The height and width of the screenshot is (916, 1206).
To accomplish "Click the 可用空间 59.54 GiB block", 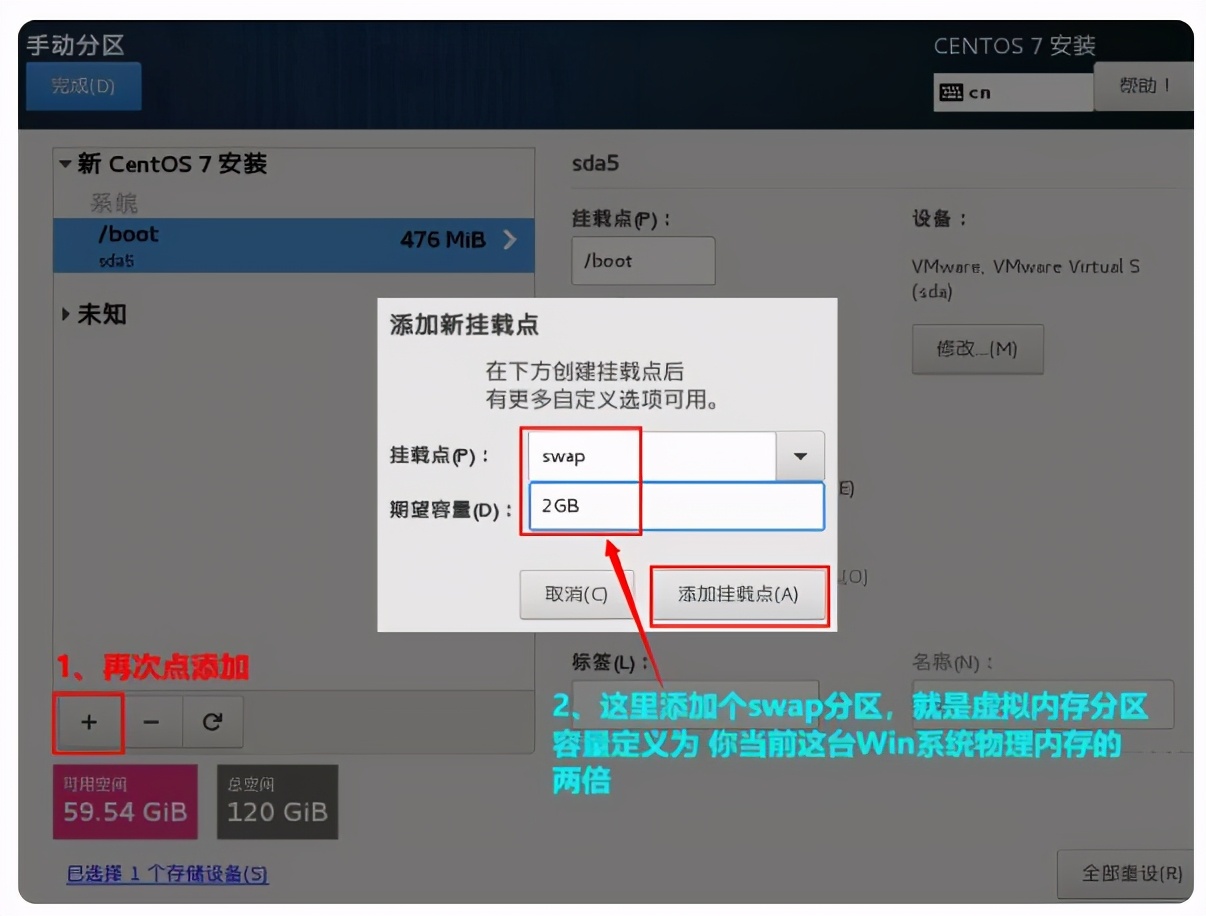I will [x=125, y=801].
